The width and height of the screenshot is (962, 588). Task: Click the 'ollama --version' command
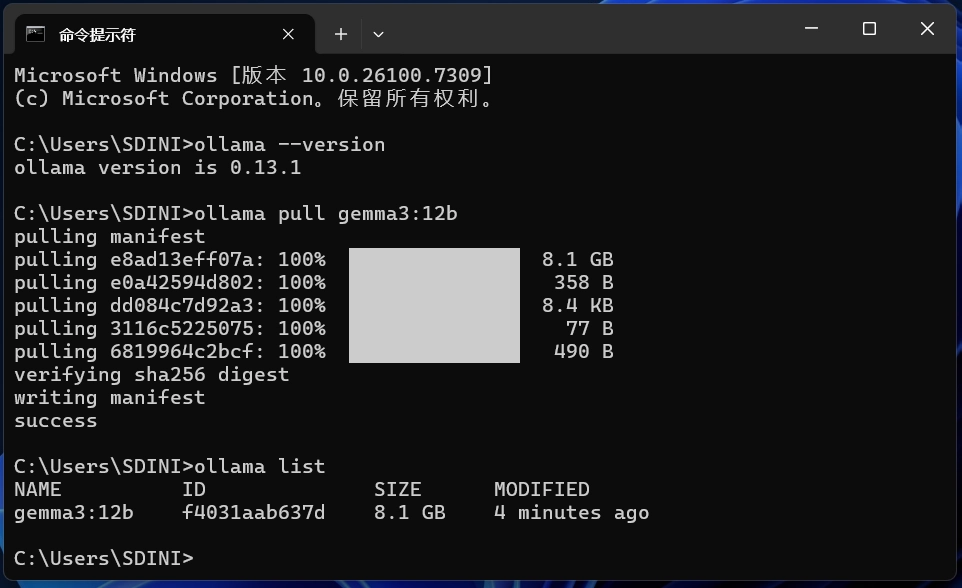[290, 144]
